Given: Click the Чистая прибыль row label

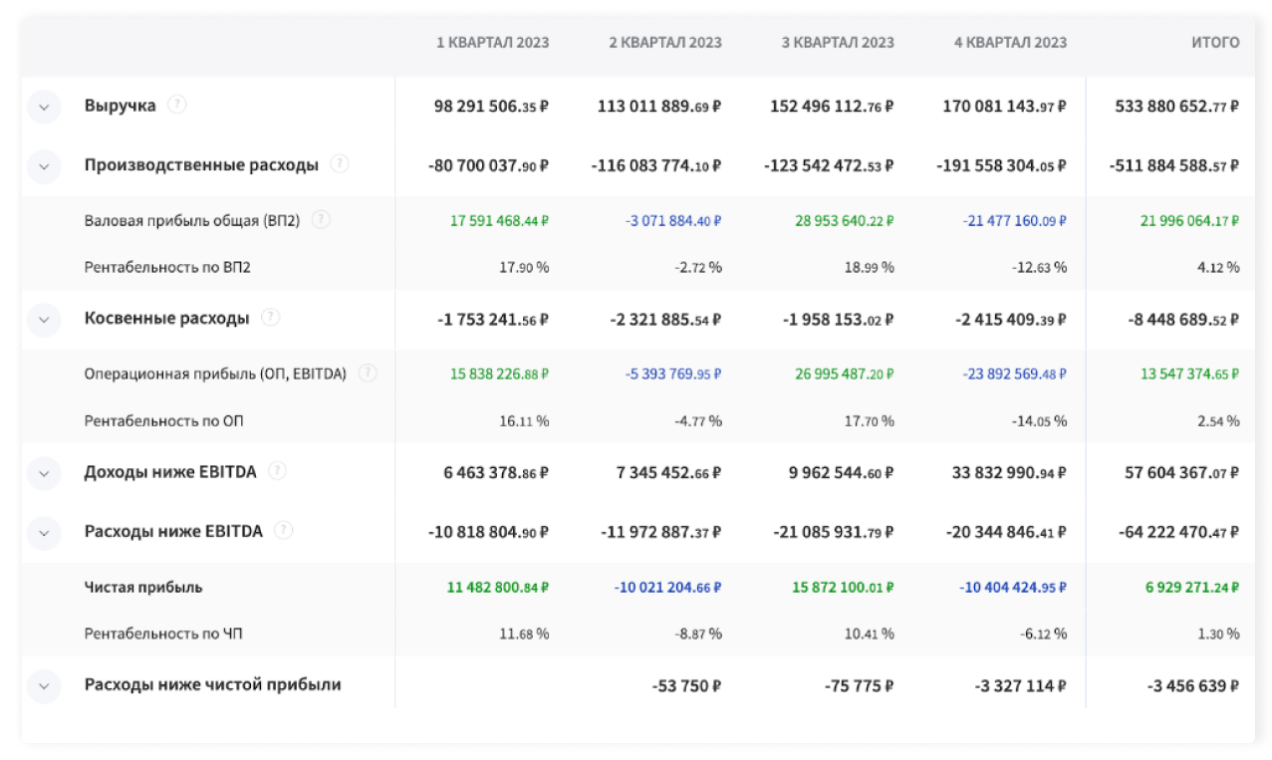Looking at the screenshot, I should tap(143, 587).
